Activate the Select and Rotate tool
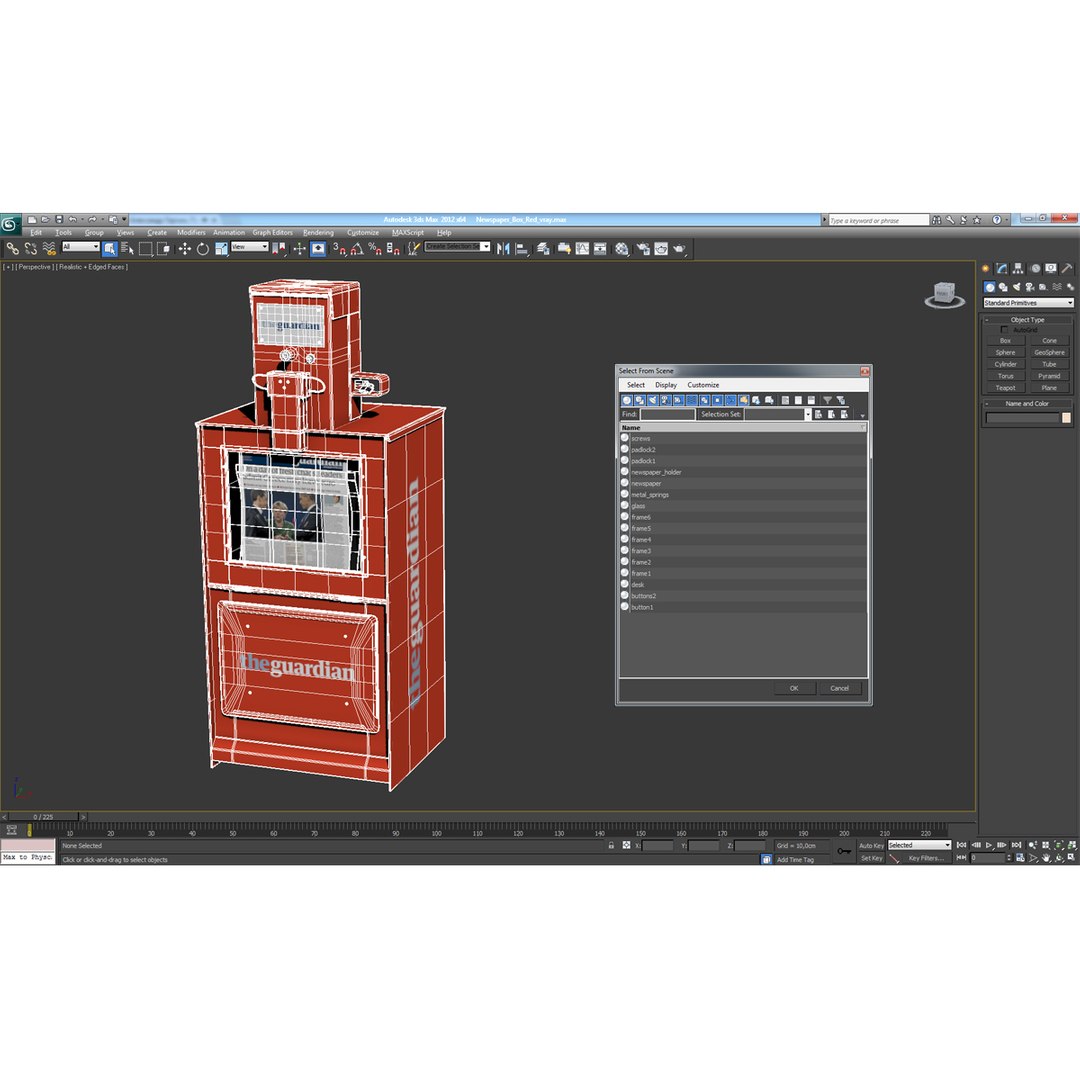Image resolution: width=1080 pixels, height=1080 pixels. [x=202, y=249]
